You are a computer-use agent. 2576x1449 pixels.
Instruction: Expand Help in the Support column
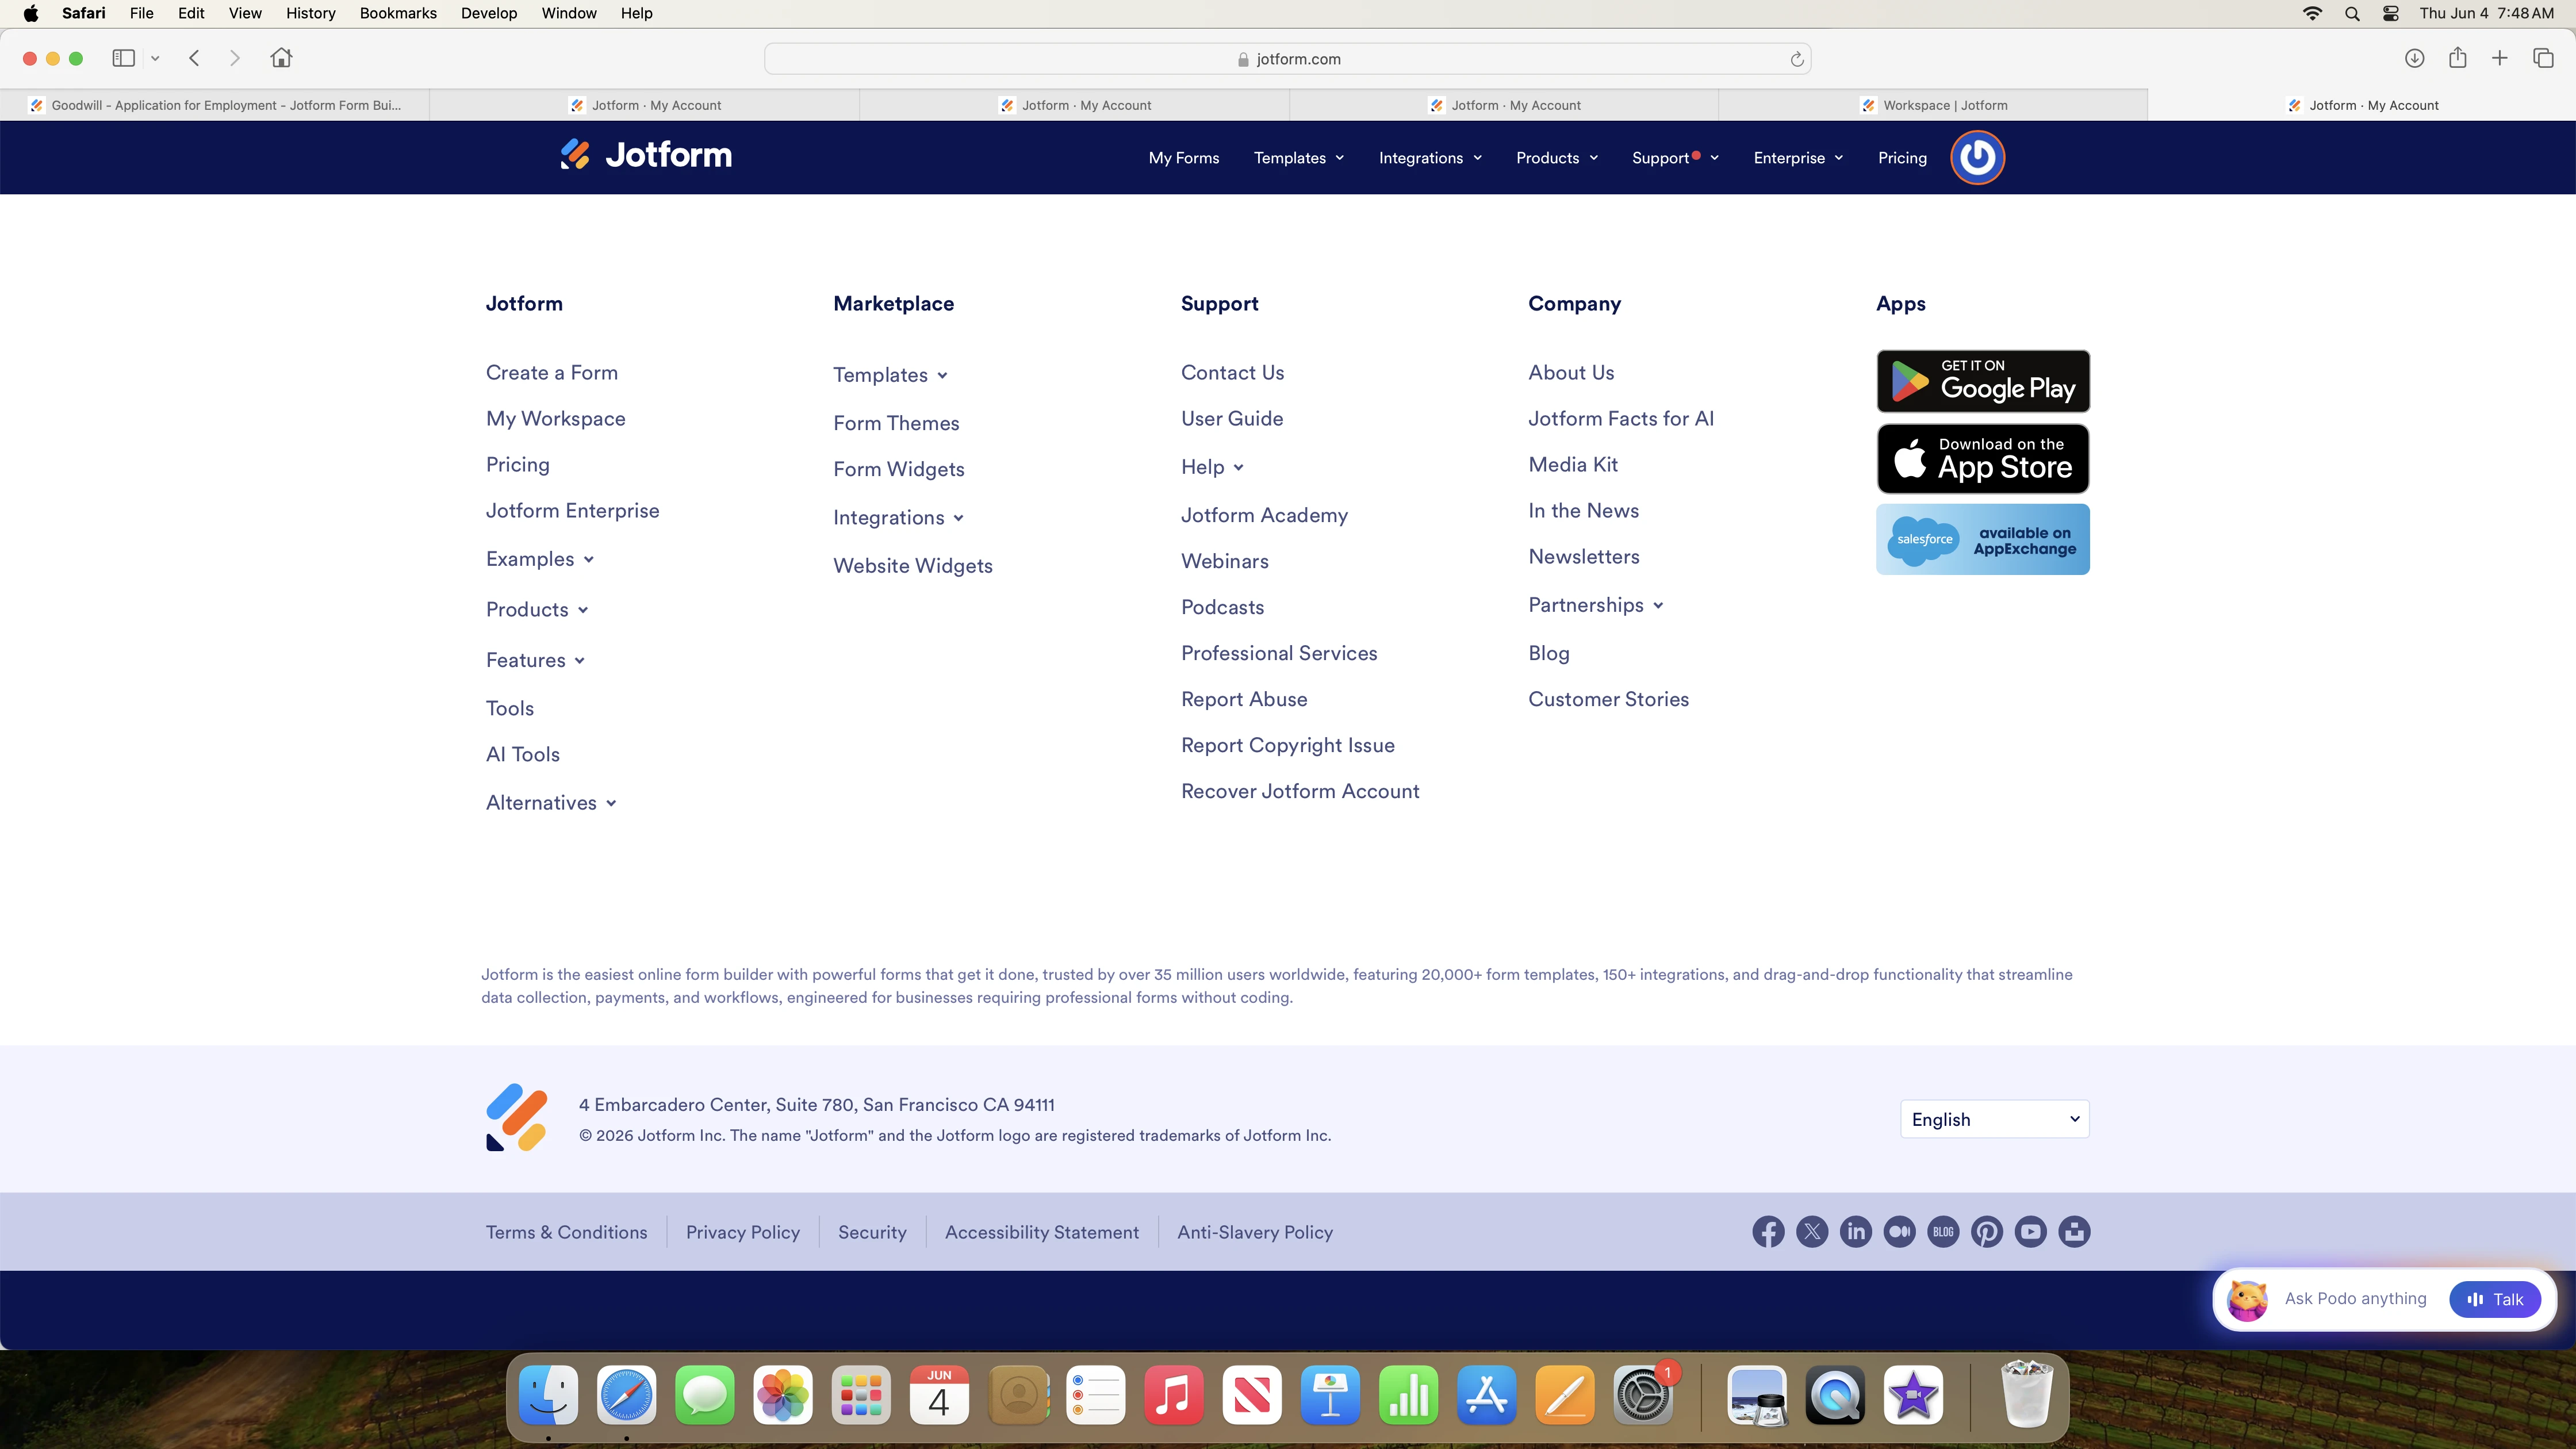[1212, 467]
